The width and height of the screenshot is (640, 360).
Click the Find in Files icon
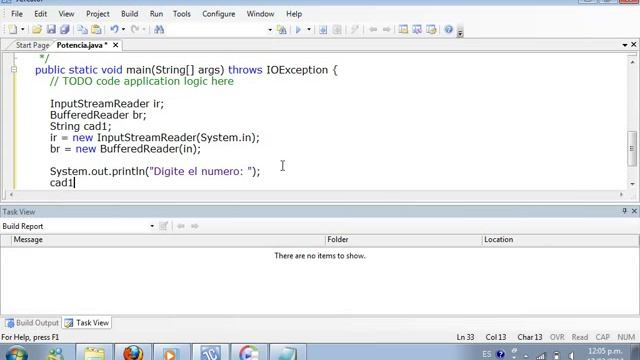[282, 29]
